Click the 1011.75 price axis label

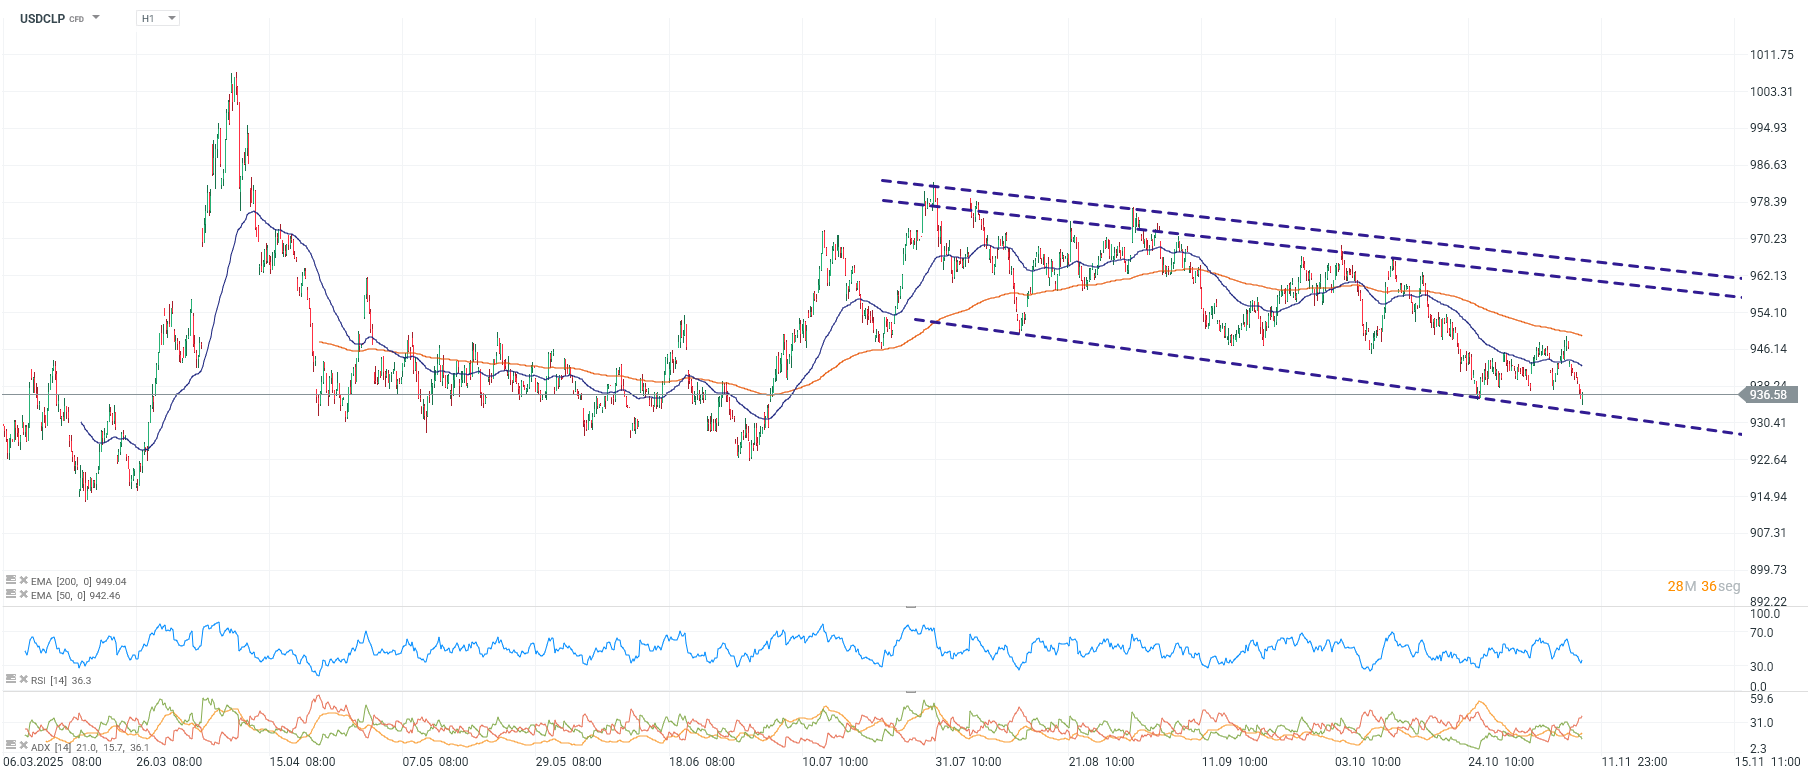1771,55
